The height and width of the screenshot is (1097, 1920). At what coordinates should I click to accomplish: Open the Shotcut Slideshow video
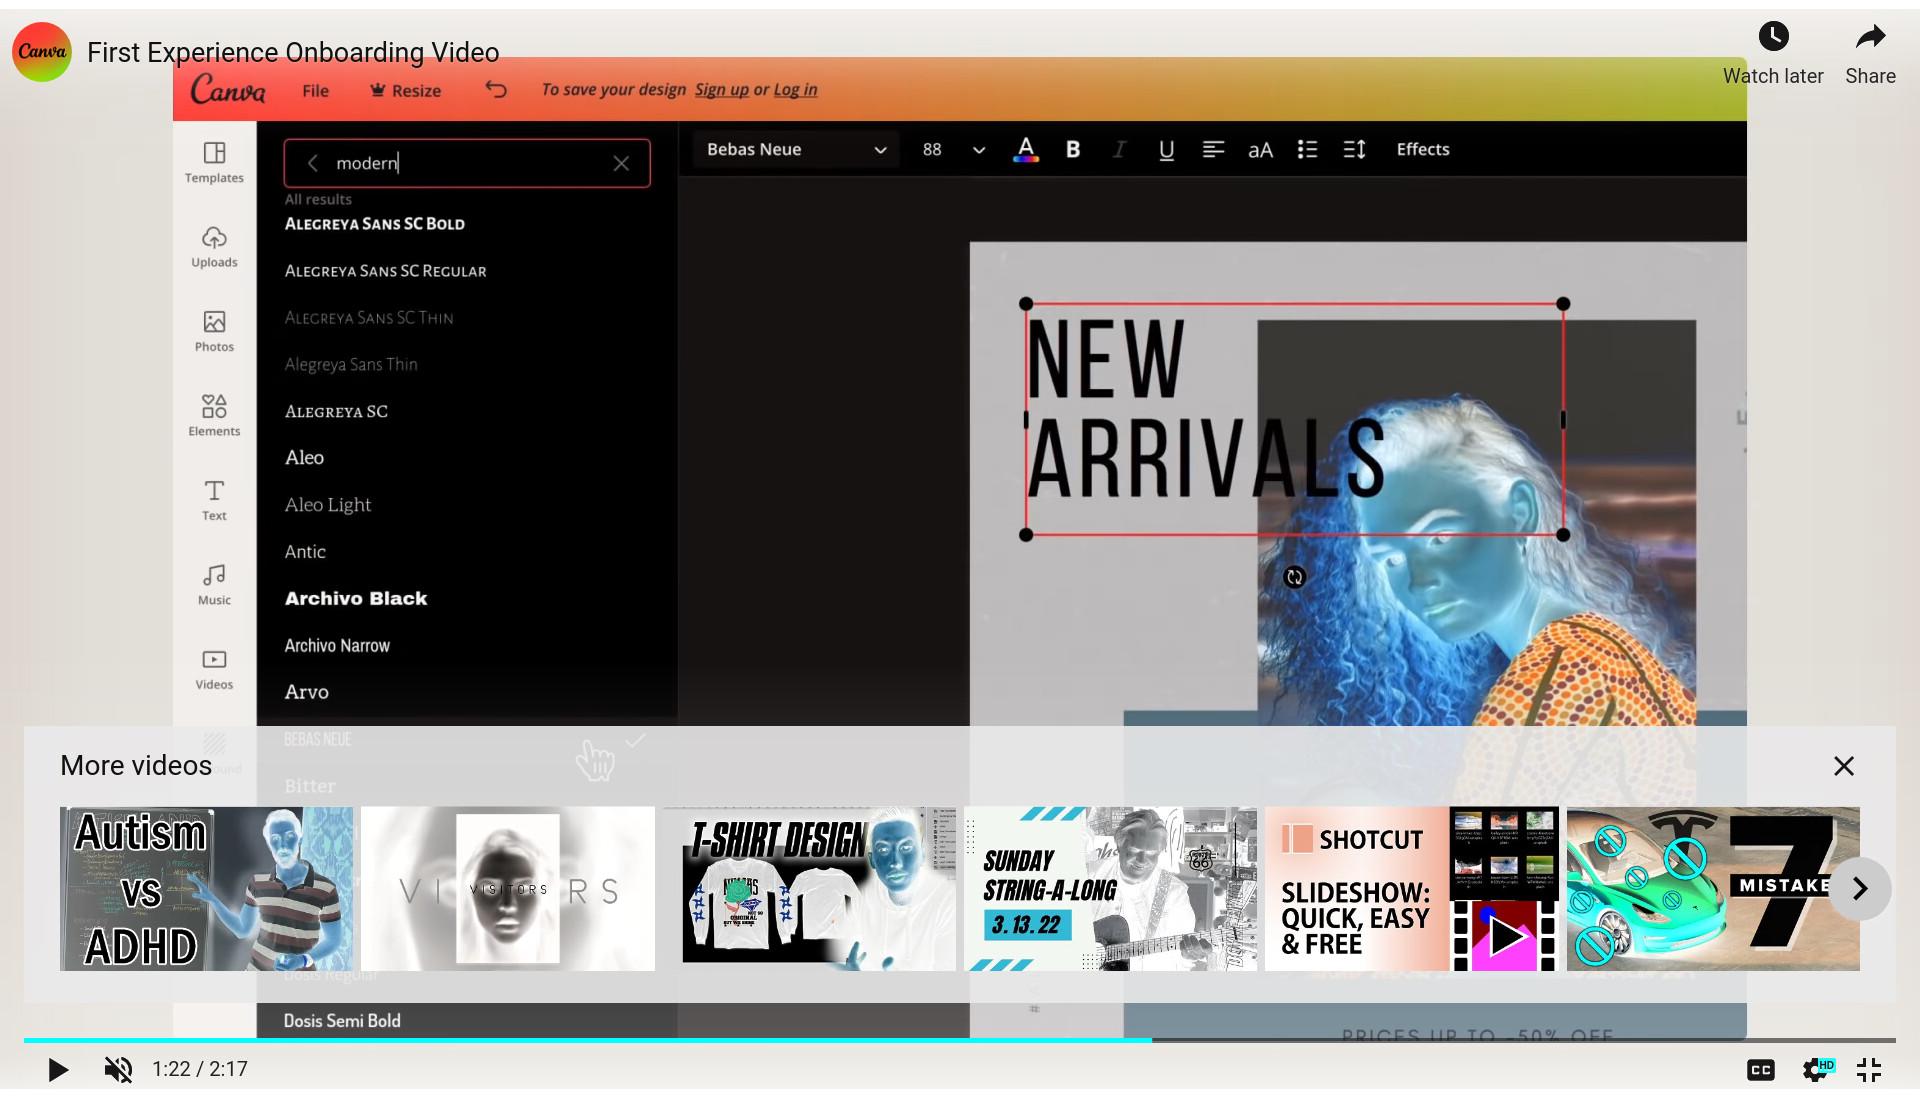pos(1412,889)
